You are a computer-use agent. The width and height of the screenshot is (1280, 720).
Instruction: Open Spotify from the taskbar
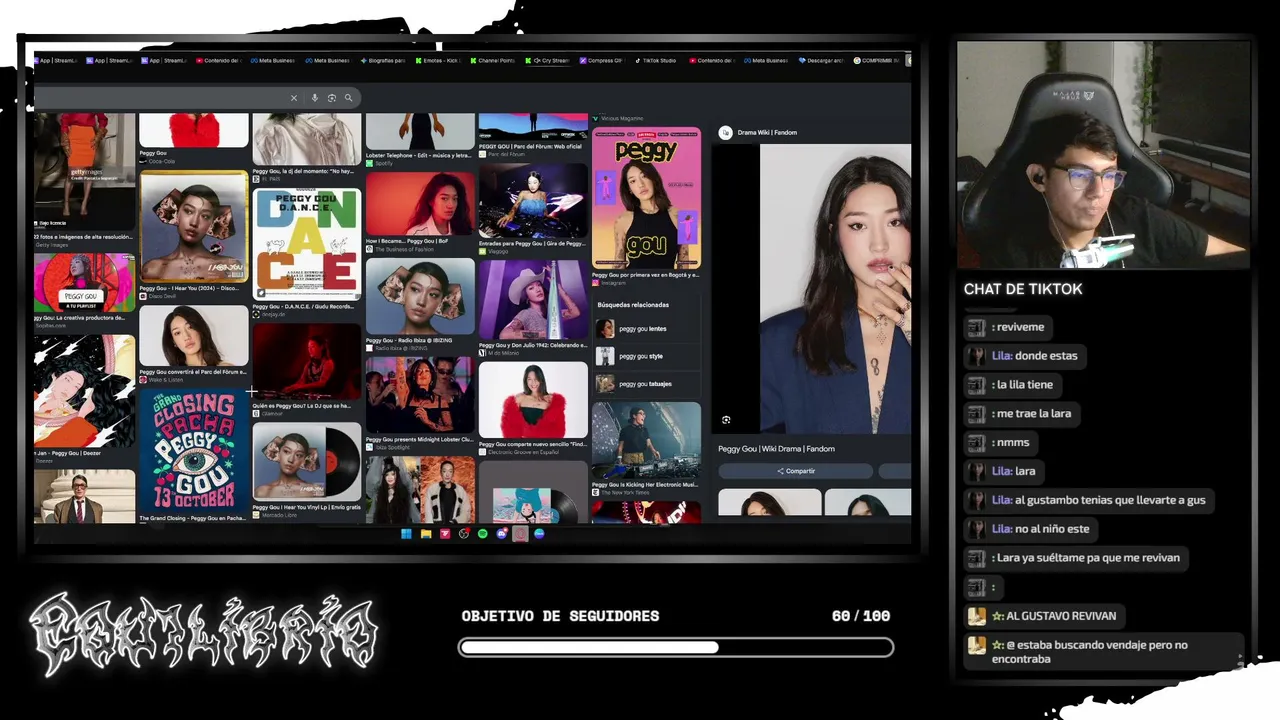(x=483, y=534)
